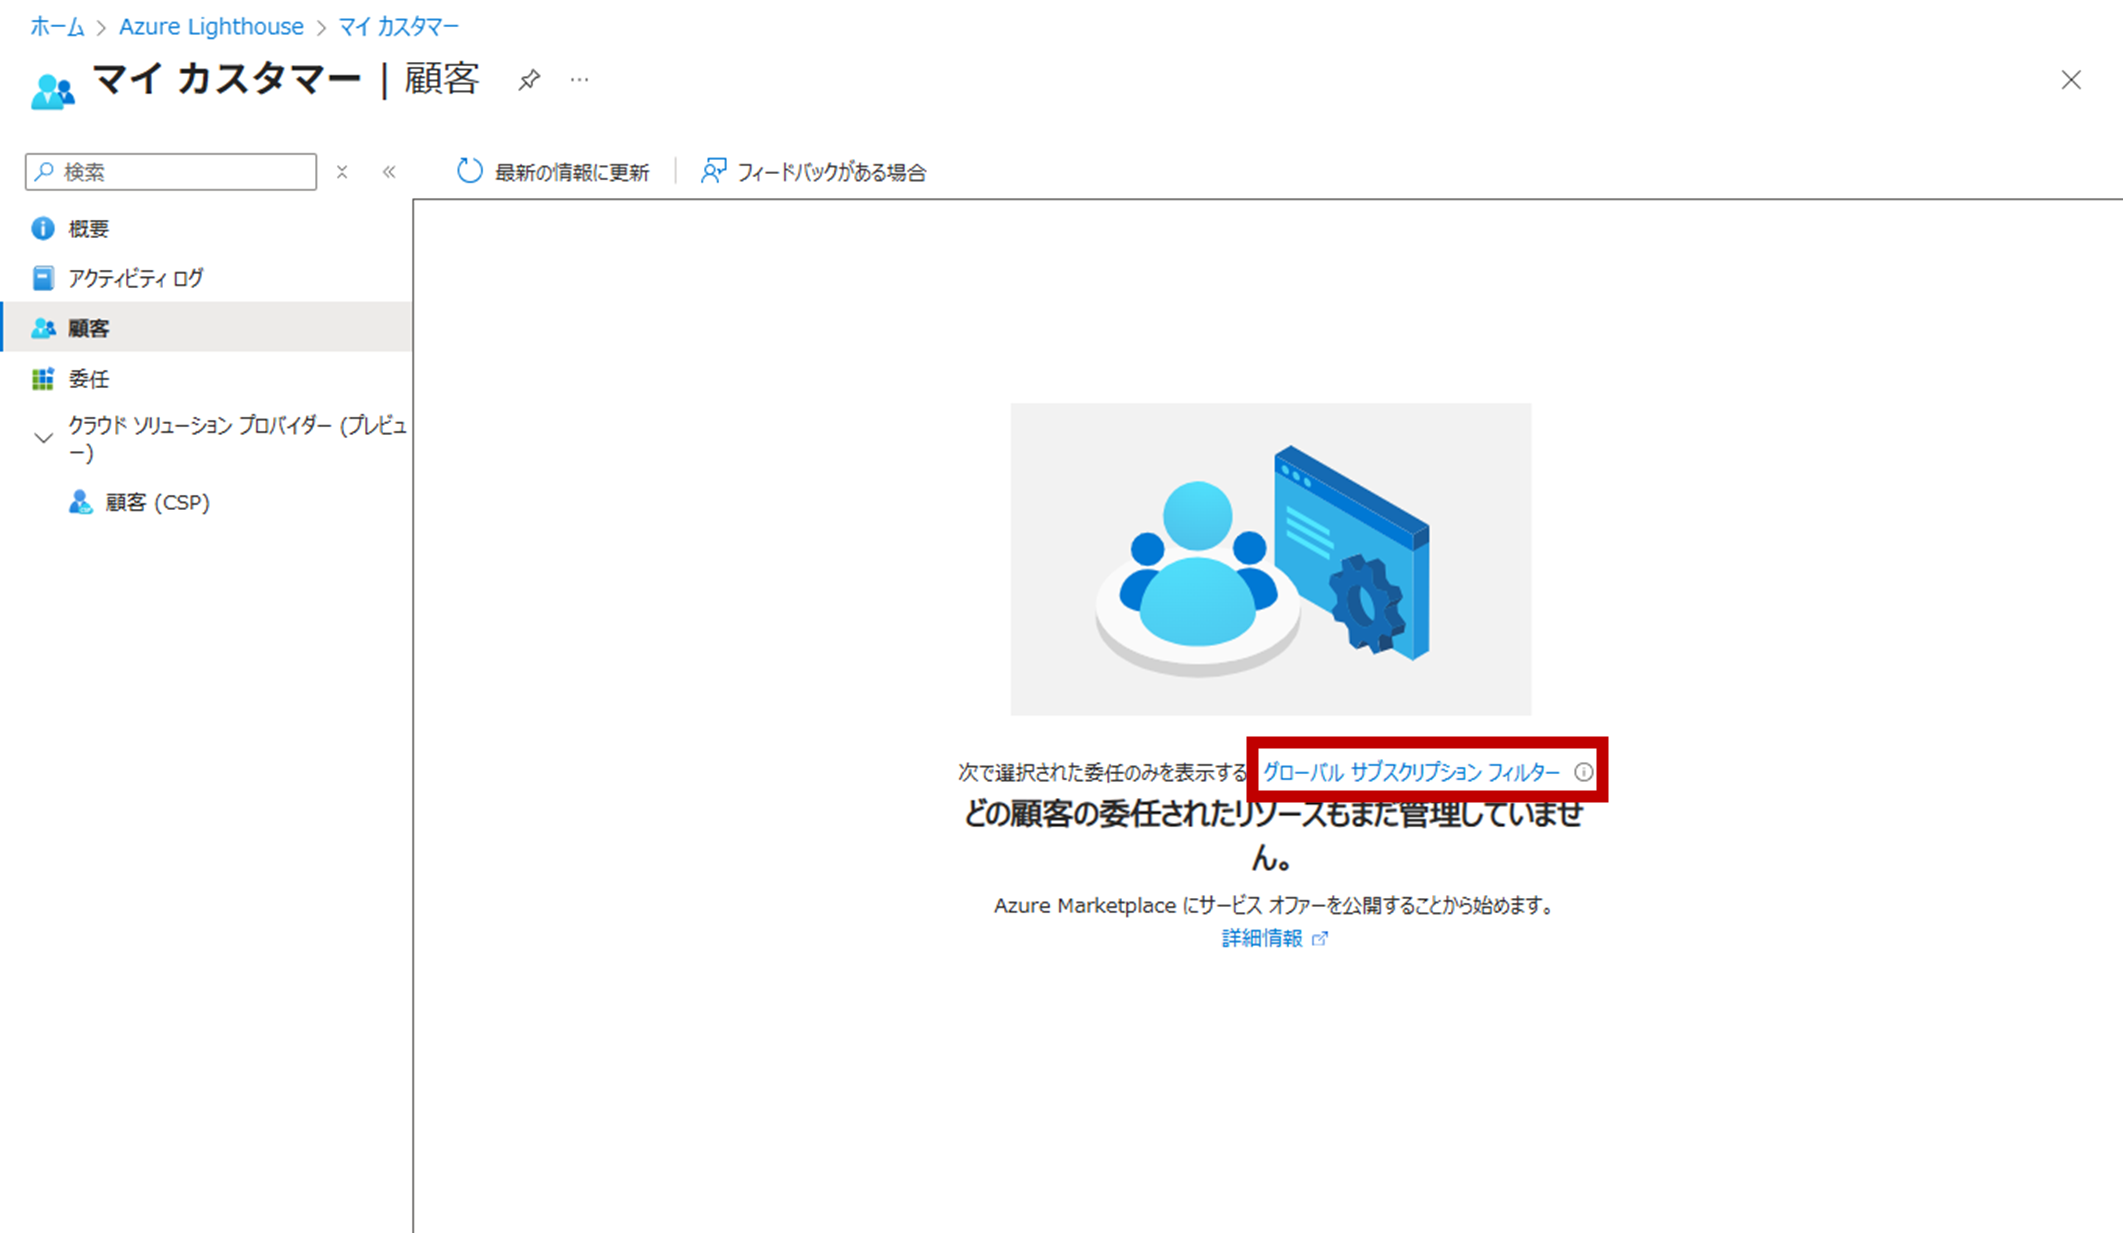
Task: Click the pin blade icon
Action: coord(529,80)
